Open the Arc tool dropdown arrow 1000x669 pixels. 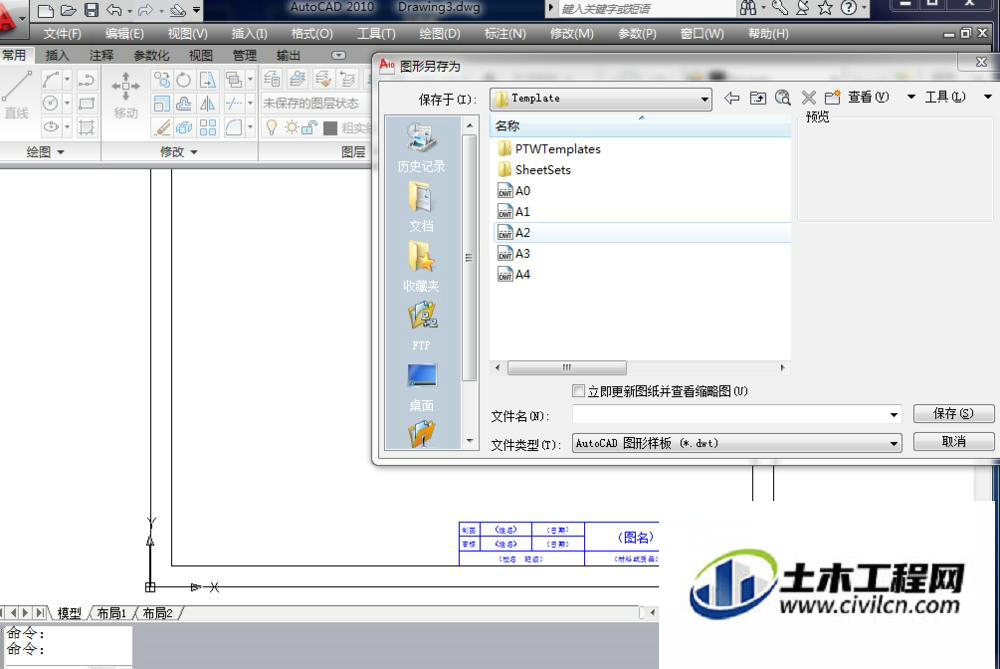coord(67,80)
